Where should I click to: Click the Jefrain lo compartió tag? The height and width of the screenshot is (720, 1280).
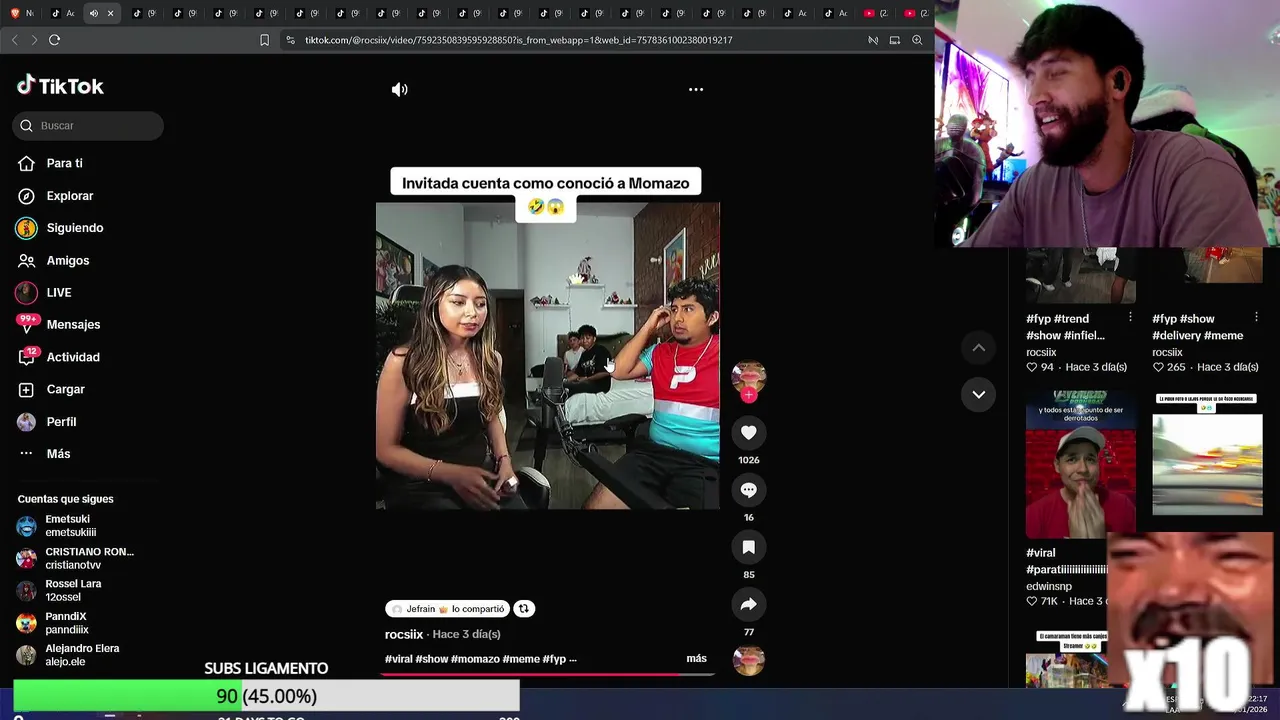447,609
